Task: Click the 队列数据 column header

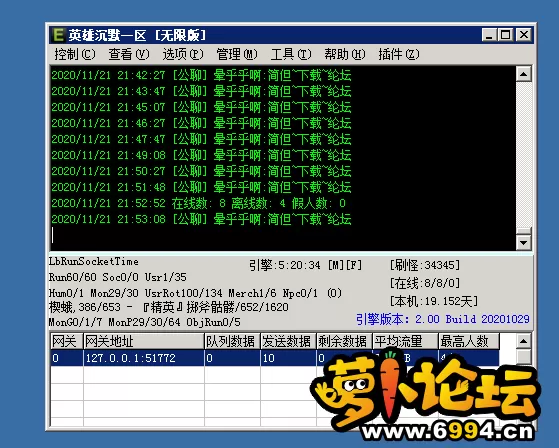Action: click(232, 341)
